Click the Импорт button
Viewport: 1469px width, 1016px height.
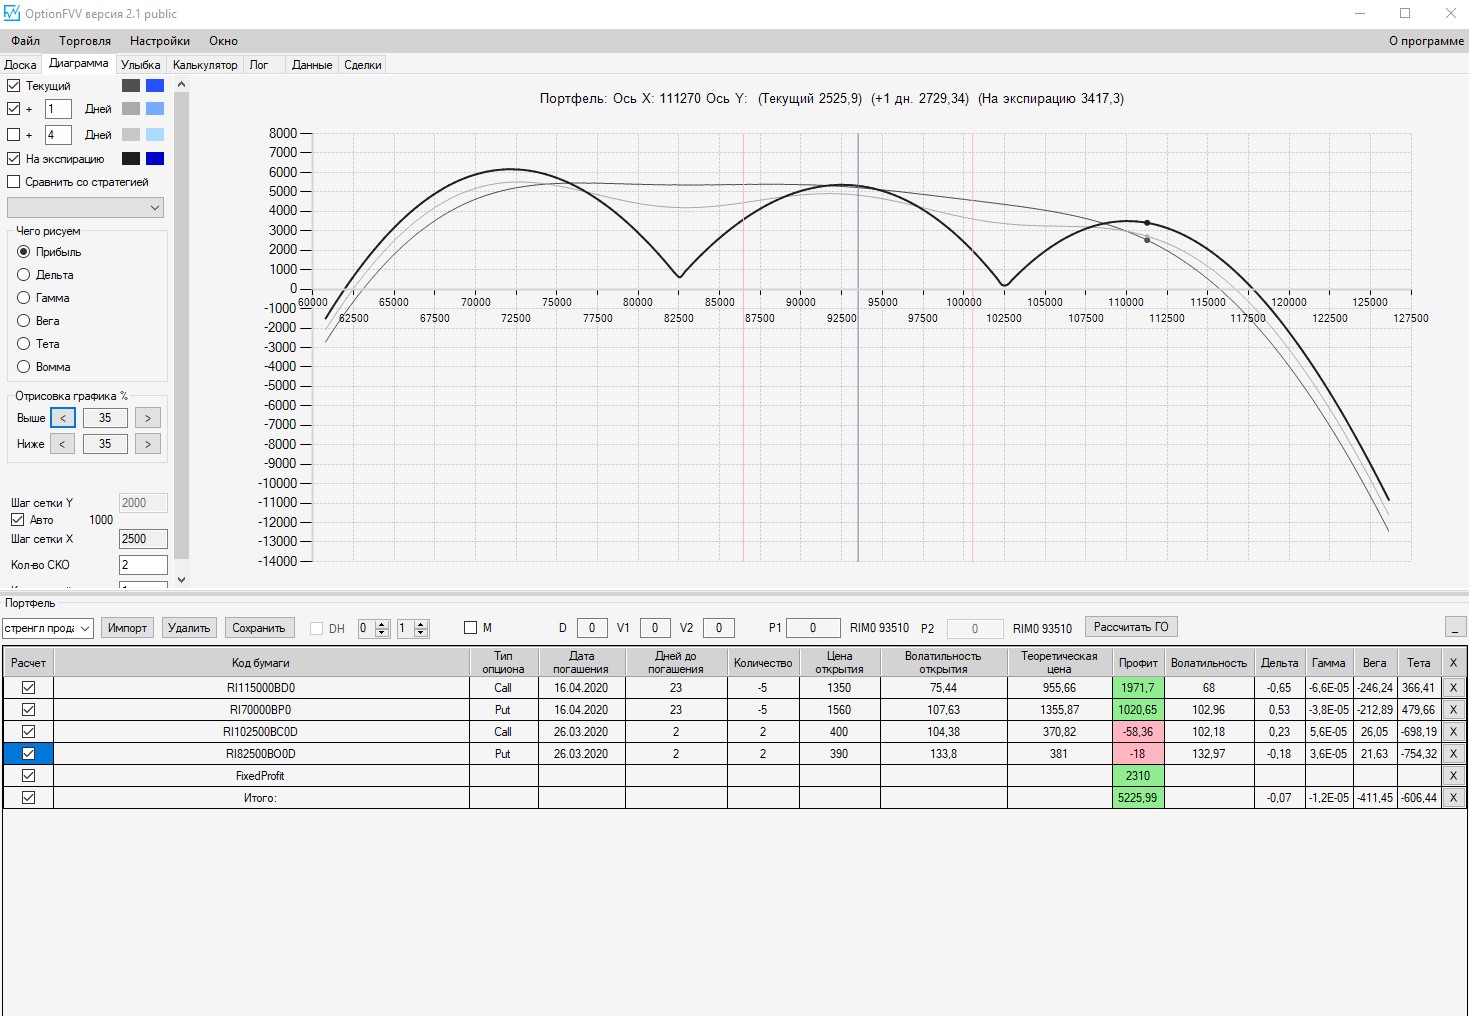[127, 628]
